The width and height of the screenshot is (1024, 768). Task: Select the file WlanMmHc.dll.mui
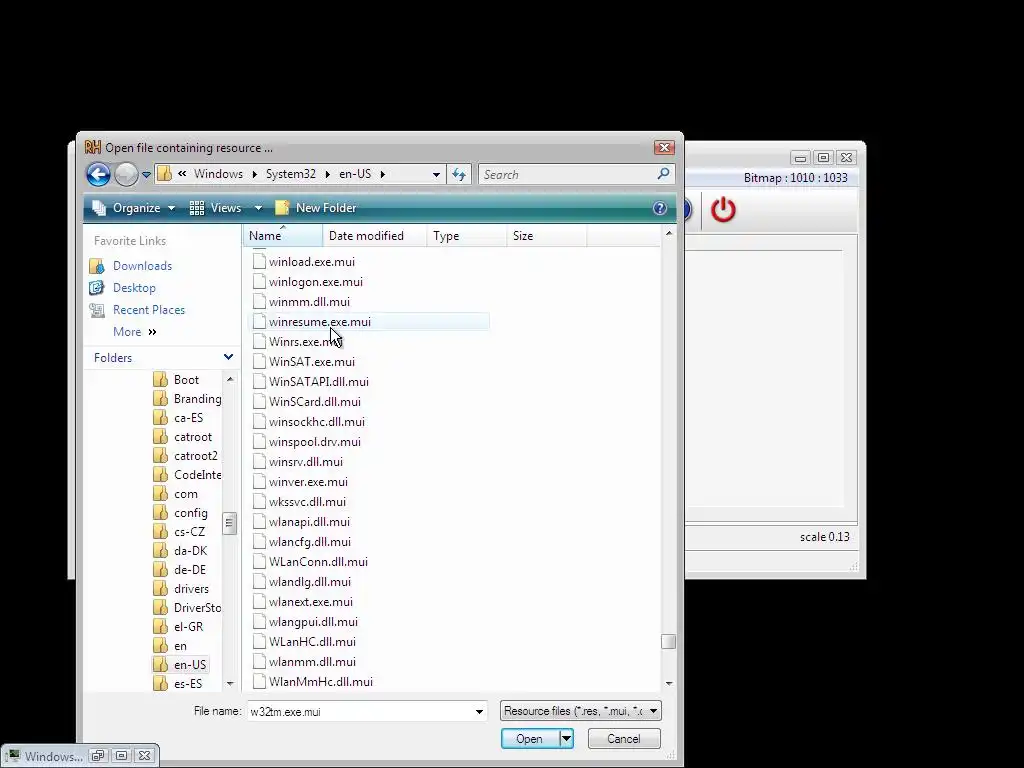[321, 682]
